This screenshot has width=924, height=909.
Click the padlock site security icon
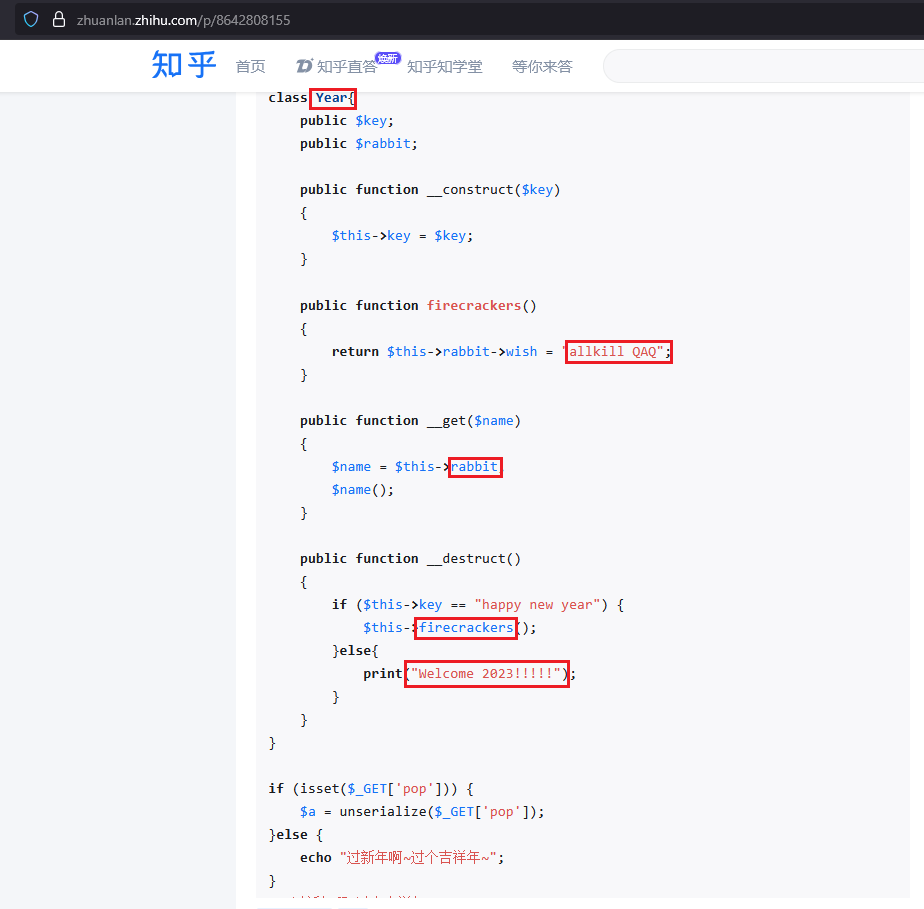pyautogui.click(x=58, y=19)
